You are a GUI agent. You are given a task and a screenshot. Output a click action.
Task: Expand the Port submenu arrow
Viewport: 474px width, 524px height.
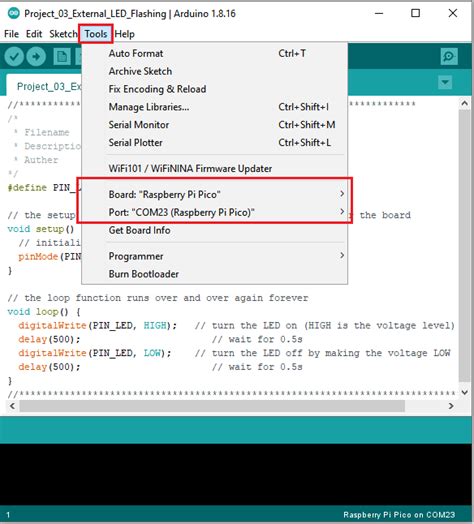[x=342, y=212]
